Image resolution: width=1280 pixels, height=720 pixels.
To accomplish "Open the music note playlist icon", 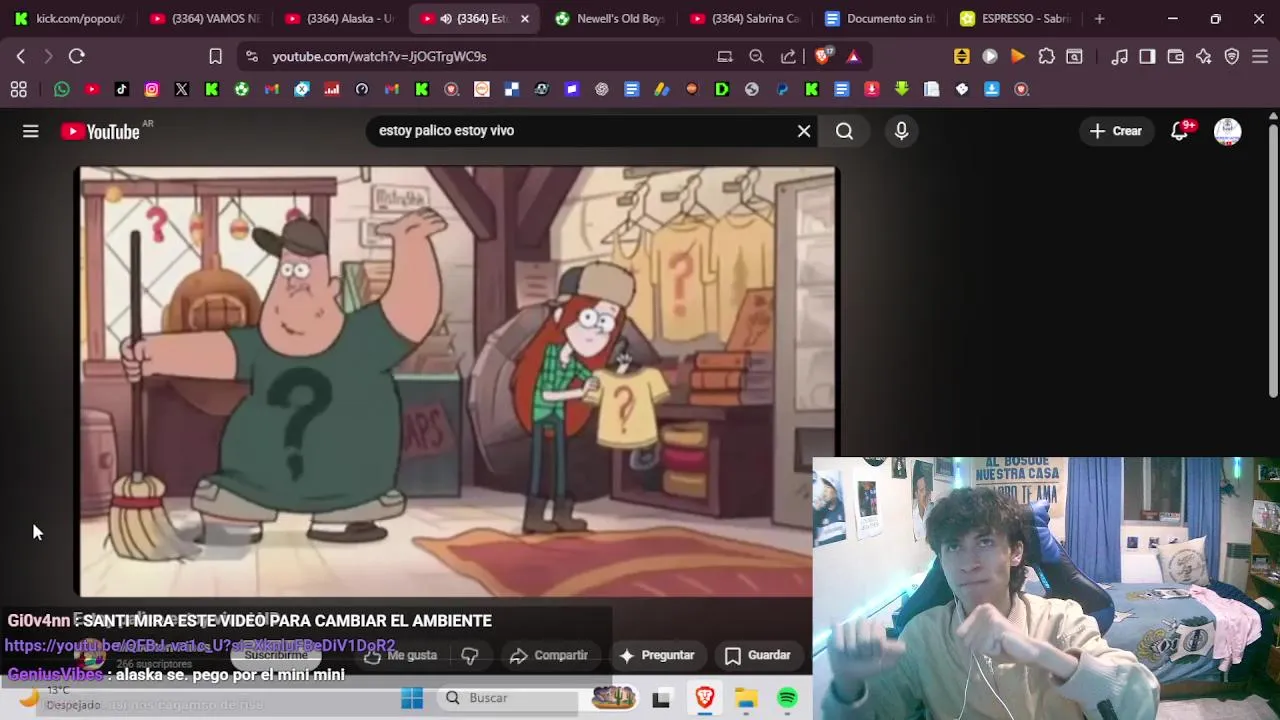I will (1119, 57).
